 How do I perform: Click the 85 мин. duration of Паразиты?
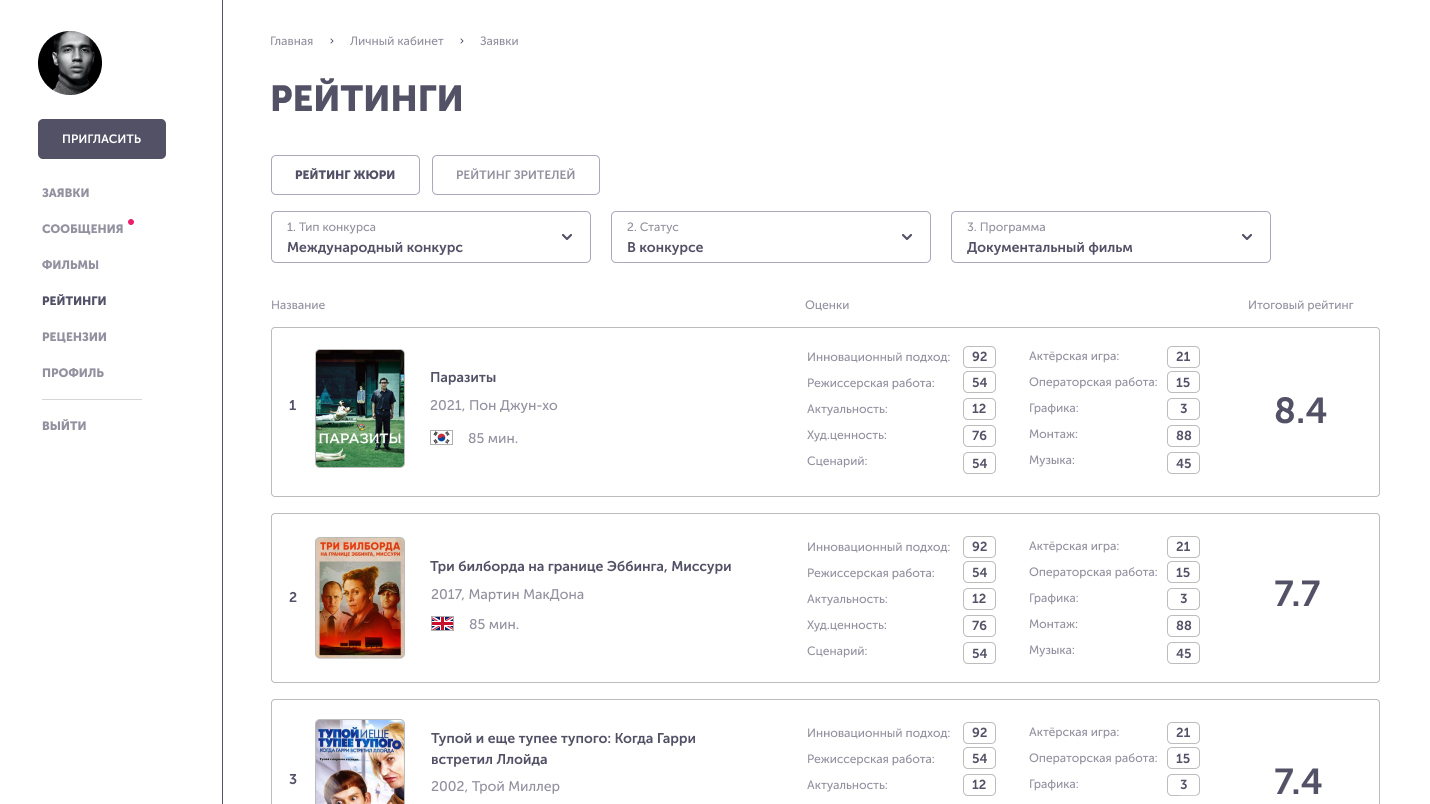tap(493, 438)
